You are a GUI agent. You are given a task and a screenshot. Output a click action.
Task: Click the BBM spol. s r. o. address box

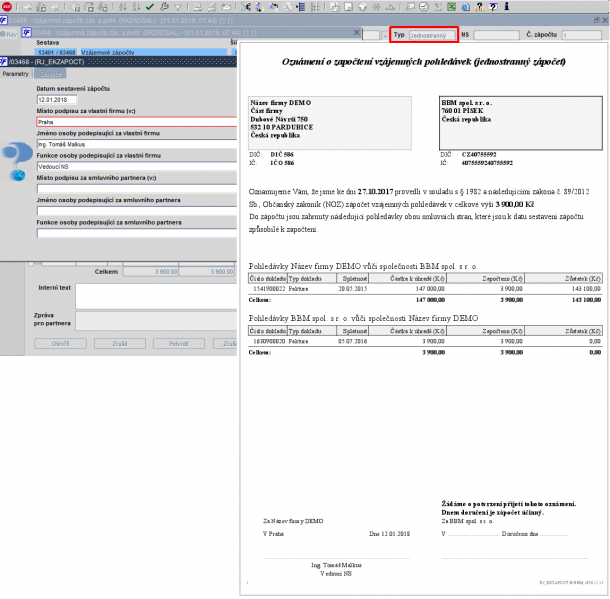point(521,123)
